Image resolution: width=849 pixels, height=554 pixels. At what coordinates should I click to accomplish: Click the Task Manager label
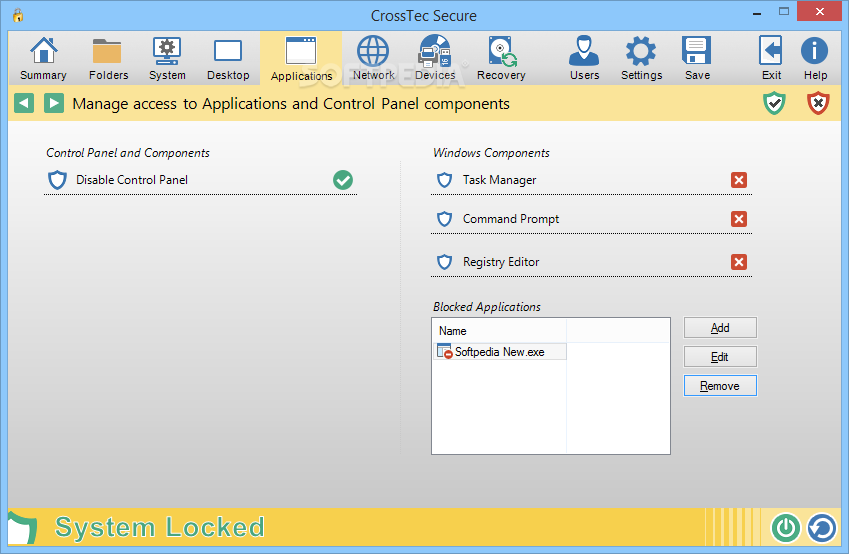pos(499,180)
